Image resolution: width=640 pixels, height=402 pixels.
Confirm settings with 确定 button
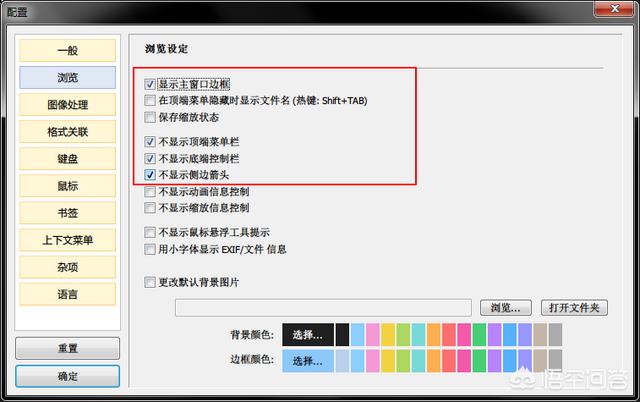67,376
